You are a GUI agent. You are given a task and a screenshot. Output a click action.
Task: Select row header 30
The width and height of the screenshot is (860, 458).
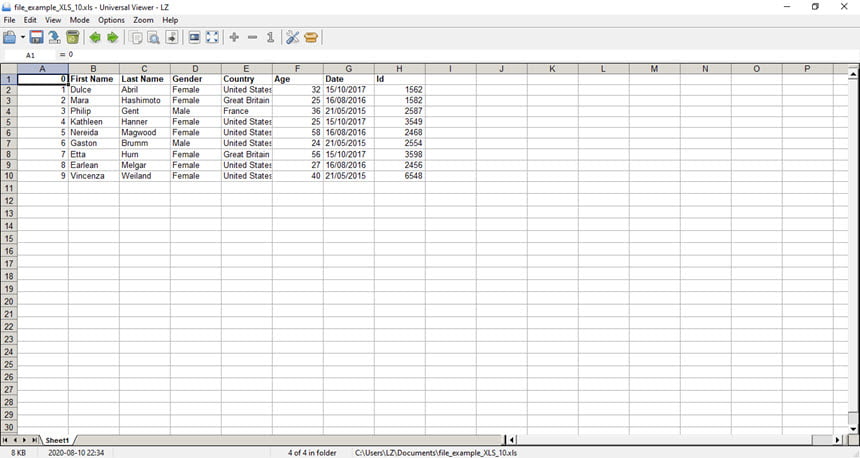coord(9,427)
